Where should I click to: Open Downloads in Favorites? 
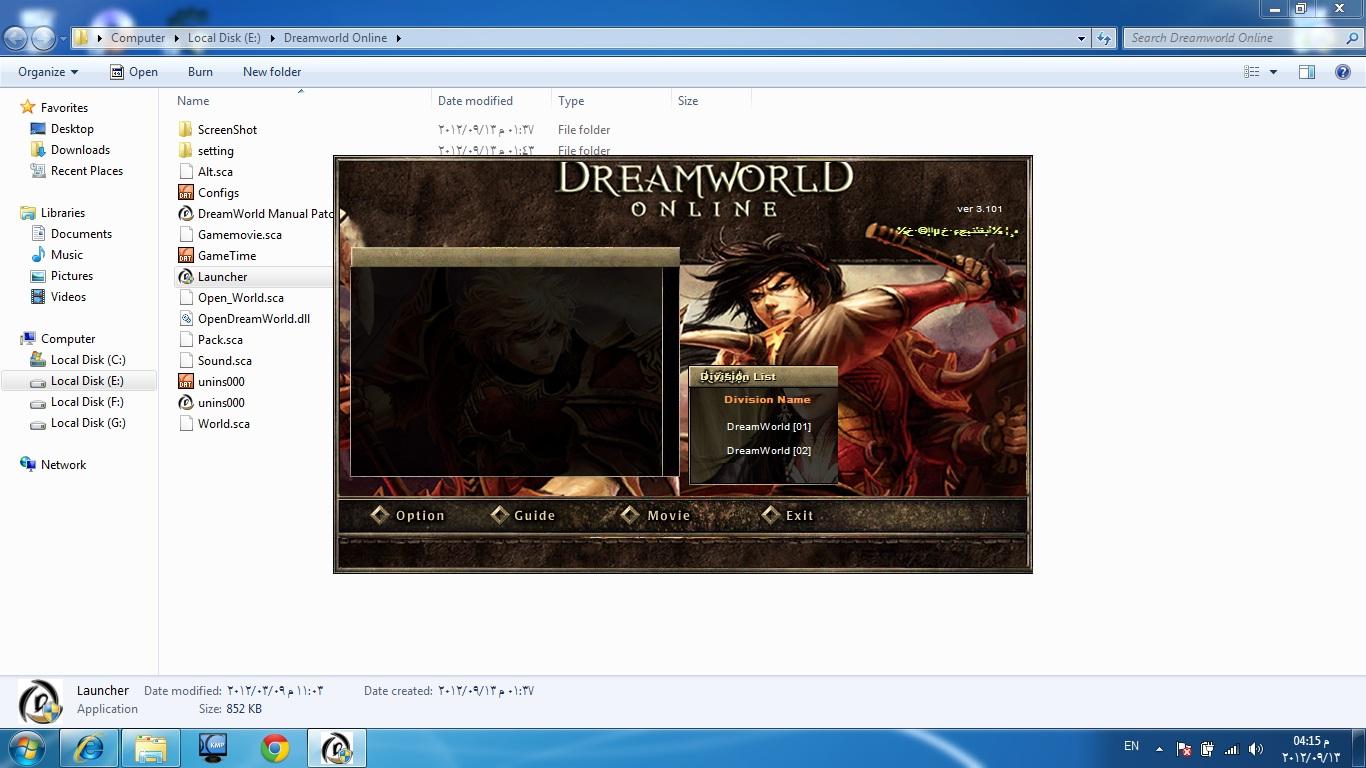coord(80,150)
